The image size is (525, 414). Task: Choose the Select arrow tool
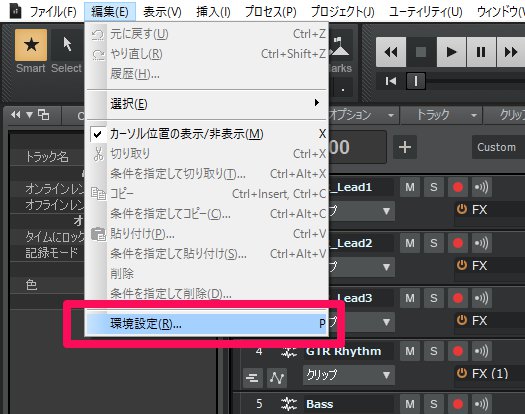point(67,45)
